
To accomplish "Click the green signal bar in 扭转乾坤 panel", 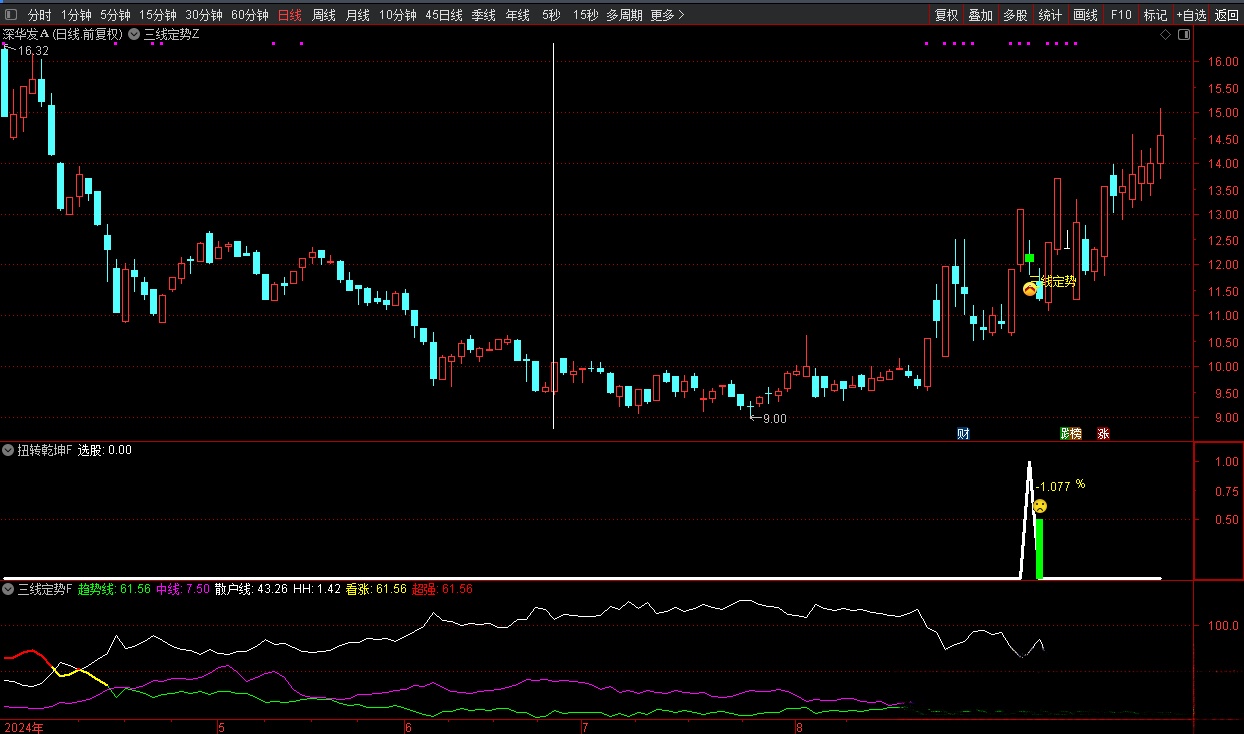I will pos(1040,548).
